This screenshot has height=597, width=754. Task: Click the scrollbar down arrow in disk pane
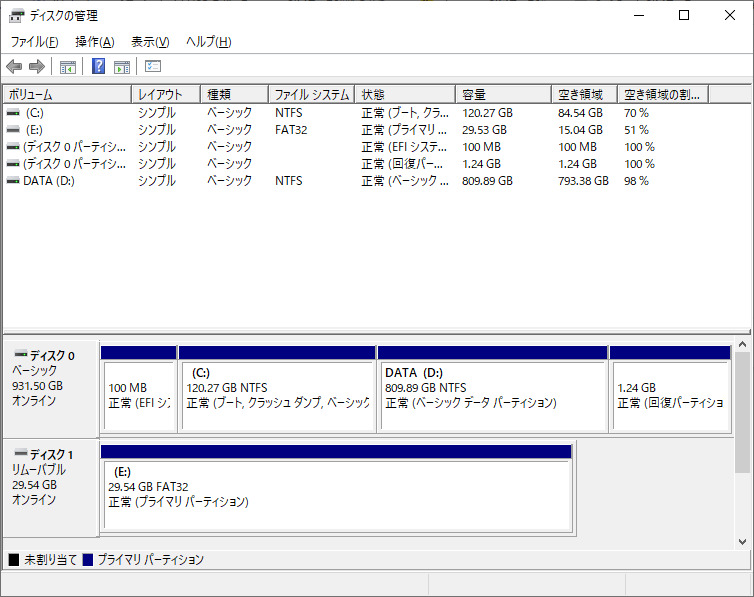coord(743,541)
